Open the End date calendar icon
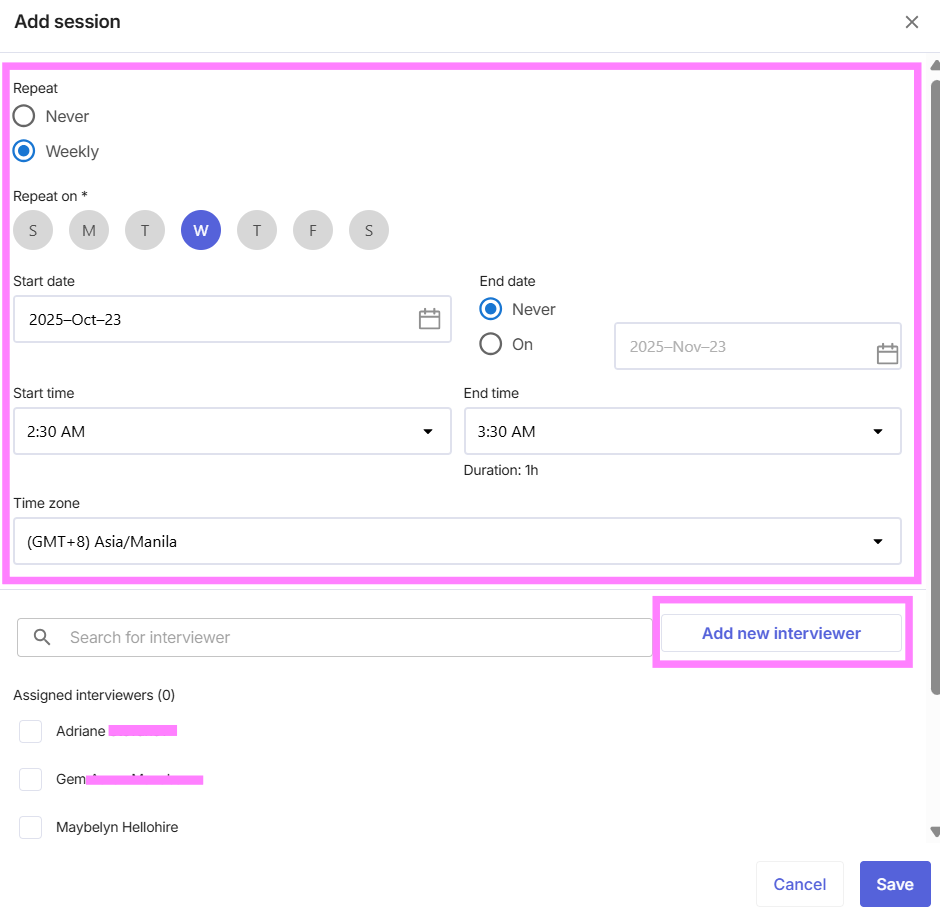The image size is (940, 916). click(887, 353)
